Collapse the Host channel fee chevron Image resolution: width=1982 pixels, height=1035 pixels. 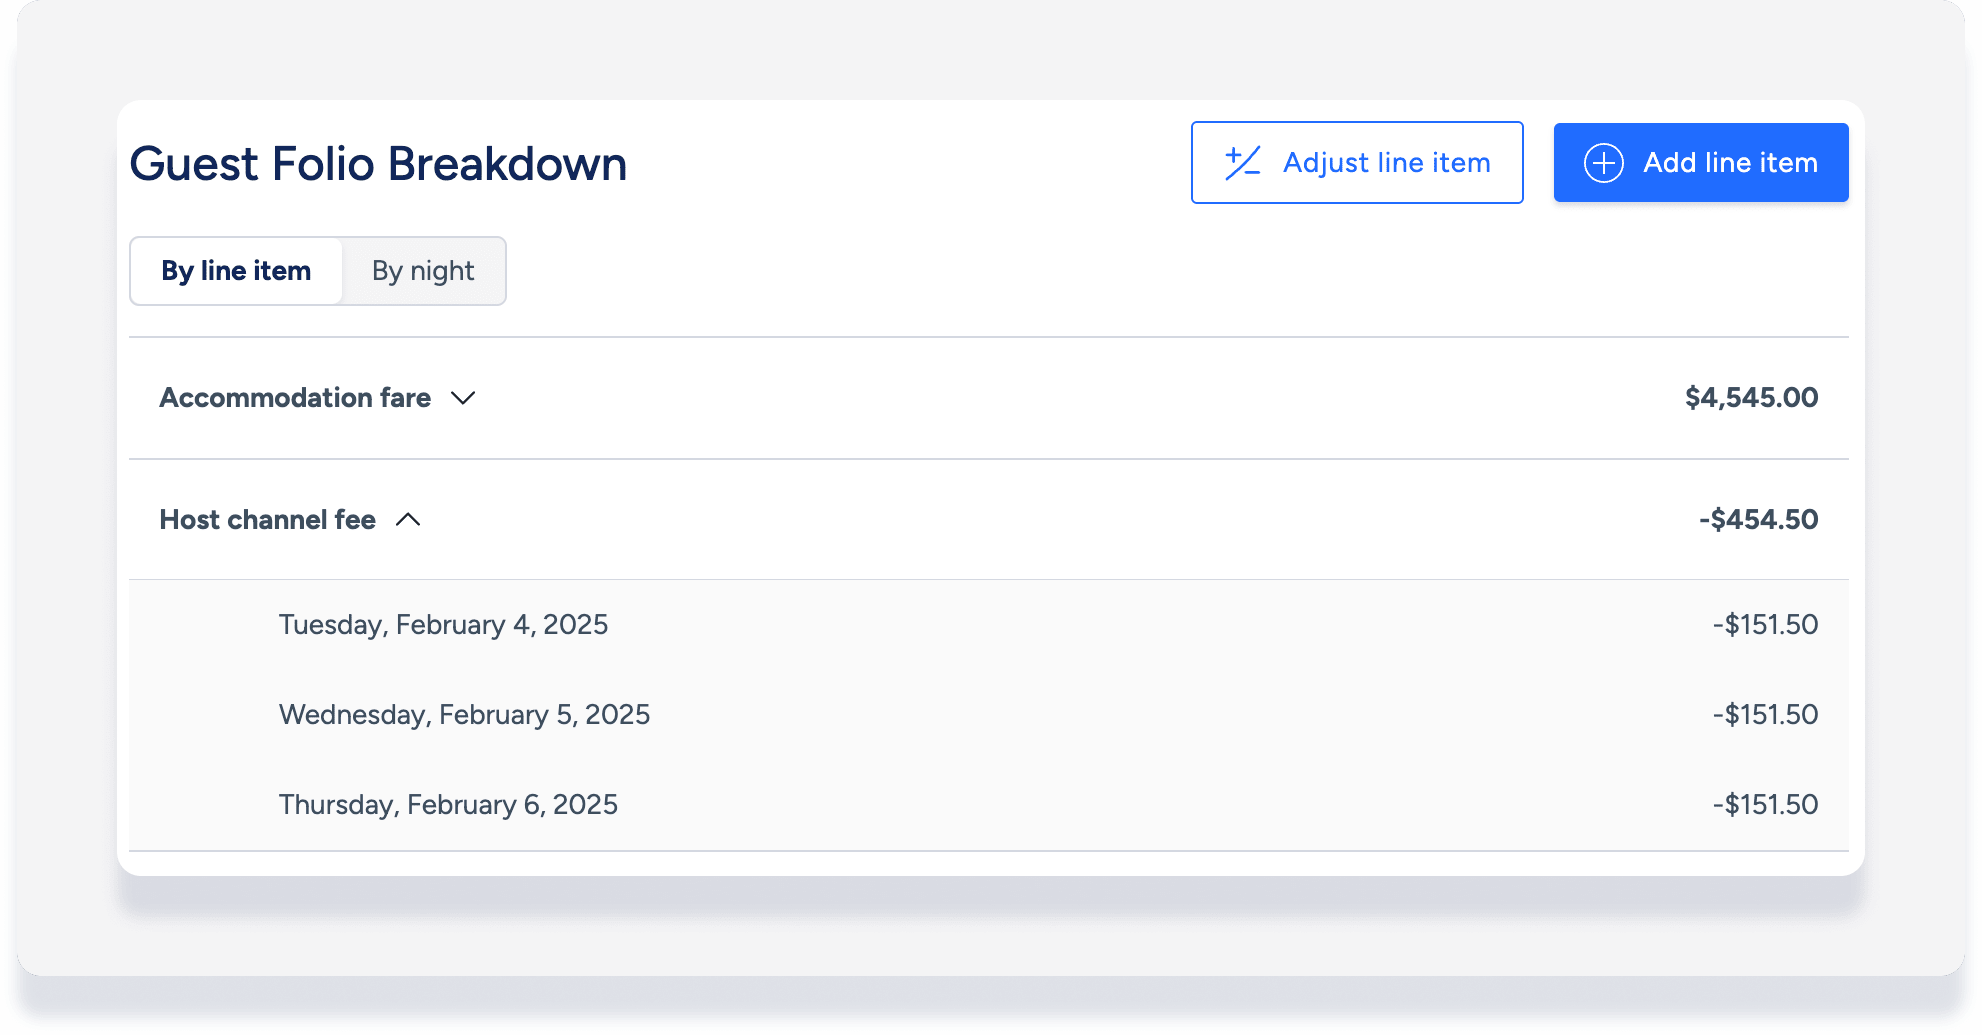point(408,520)
